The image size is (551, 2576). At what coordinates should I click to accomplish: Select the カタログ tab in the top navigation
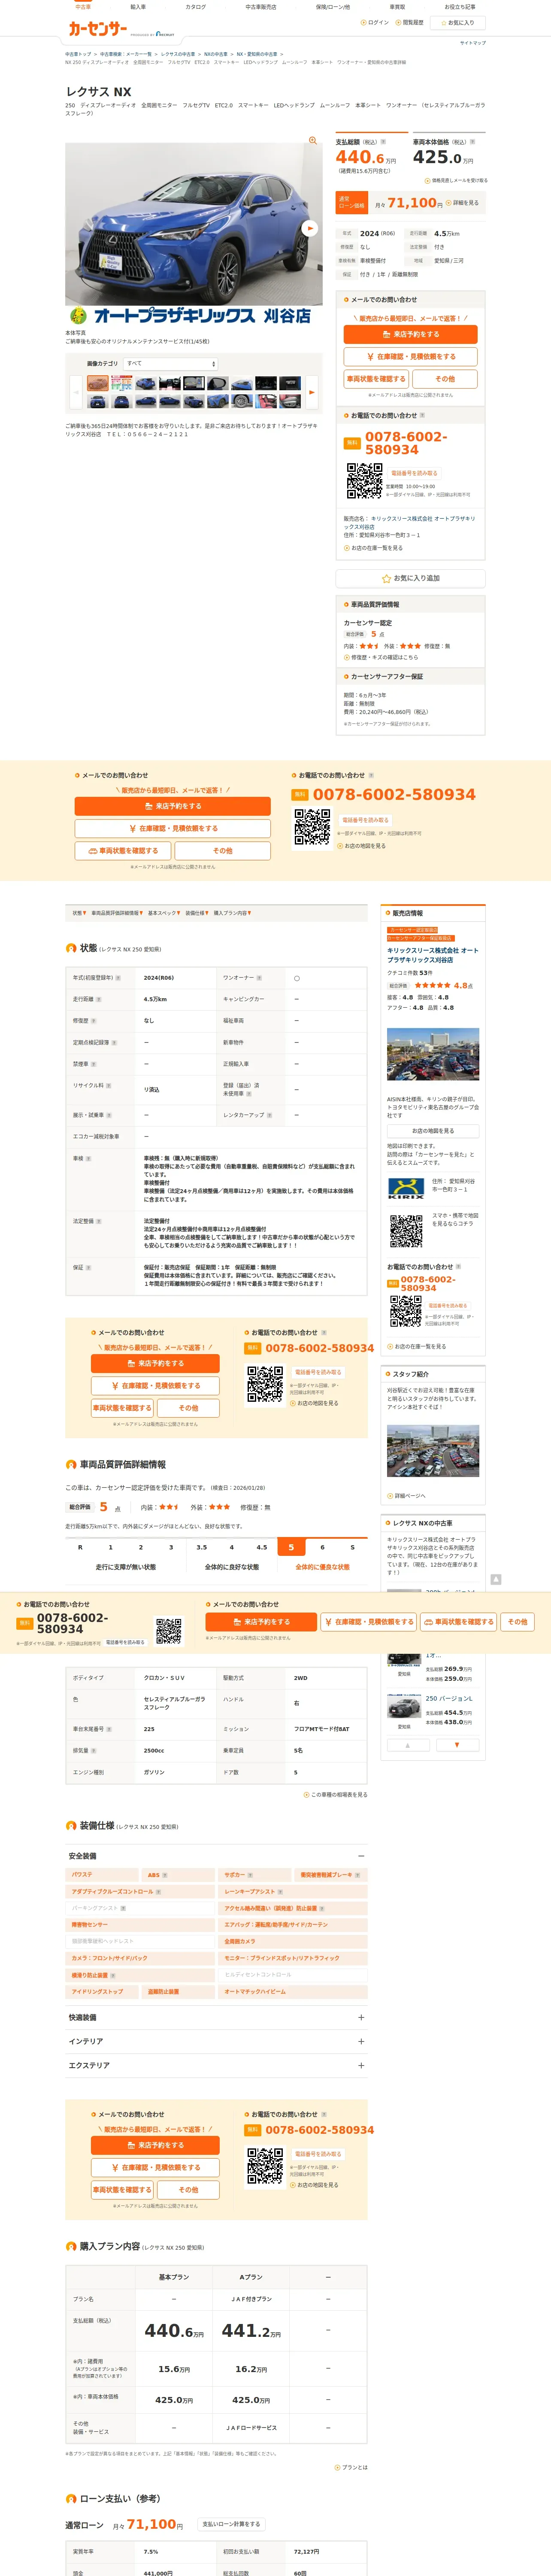pos(196,7)
